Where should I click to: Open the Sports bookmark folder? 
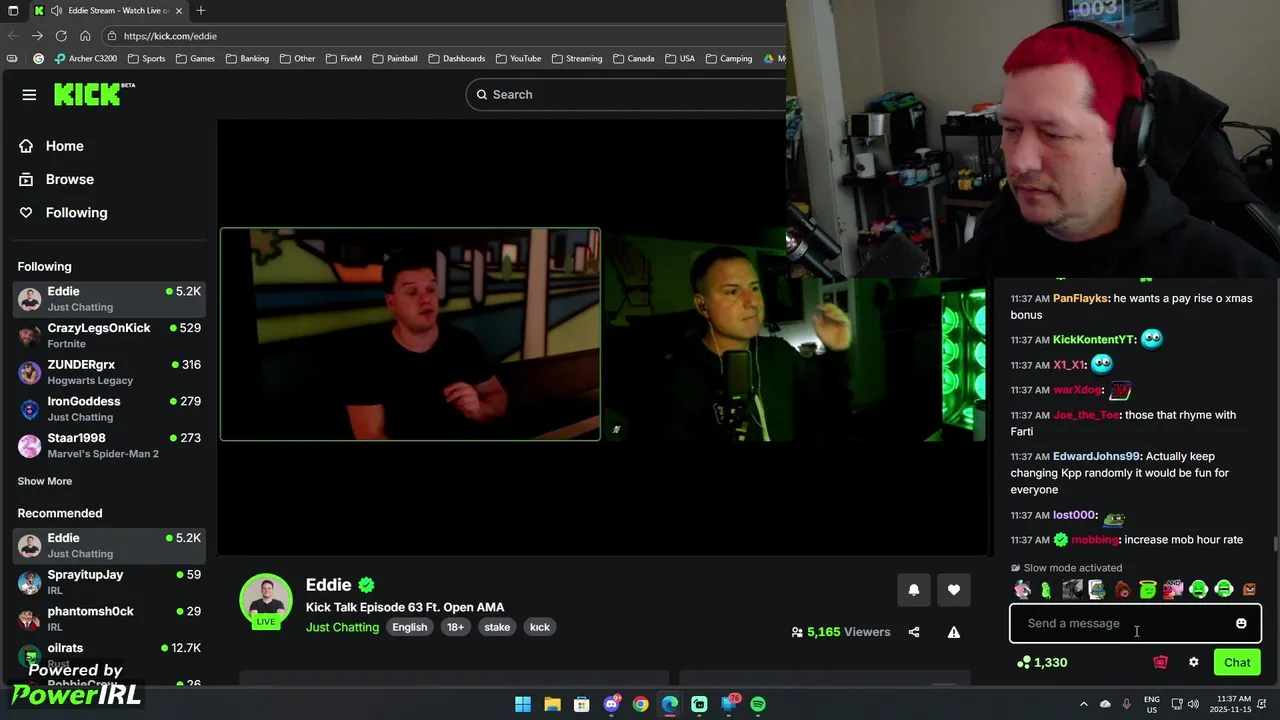[x=146, y=59]
